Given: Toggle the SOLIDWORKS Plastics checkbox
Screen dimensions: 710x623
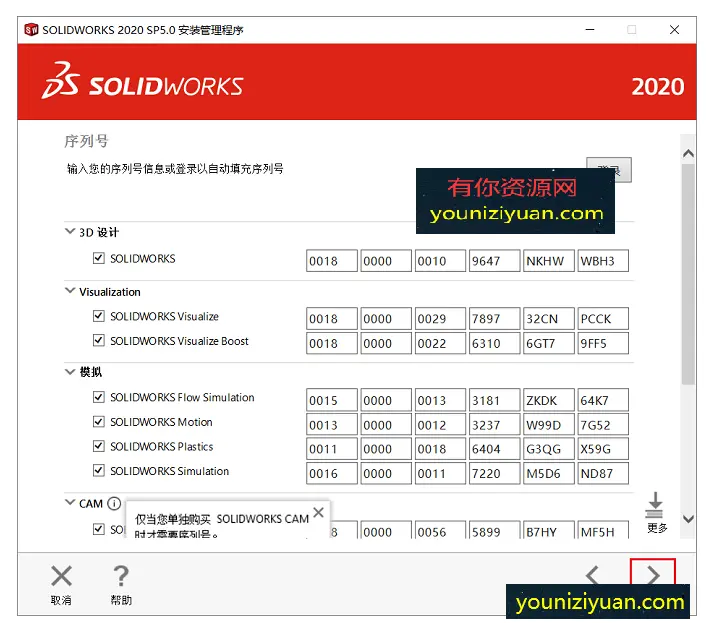Looking at the screenshot, I should click(x=98, y=446).
